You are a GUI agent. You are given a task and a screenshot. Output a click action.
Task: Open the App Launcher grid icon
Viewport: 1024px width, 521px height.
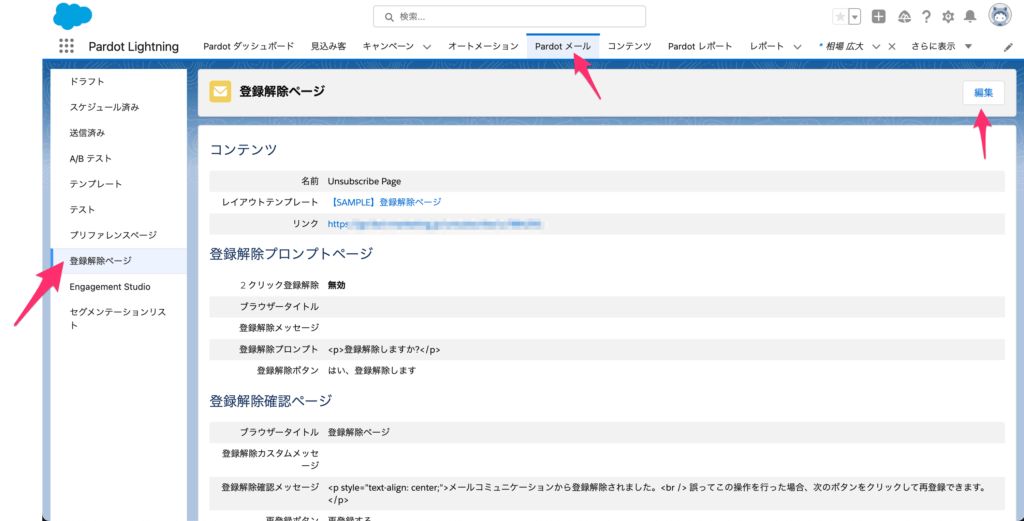coord(66,46)
